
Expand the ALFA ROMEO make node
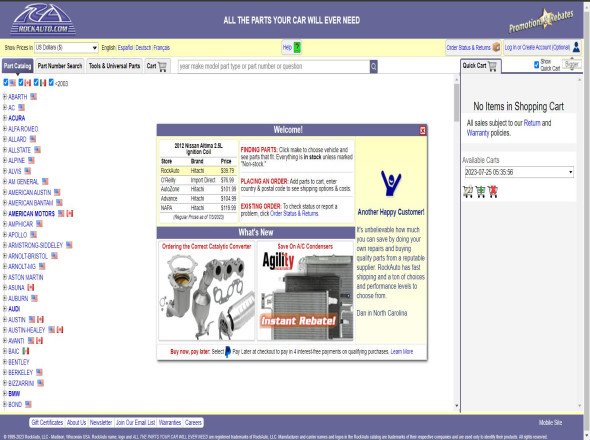pos(5,129)
